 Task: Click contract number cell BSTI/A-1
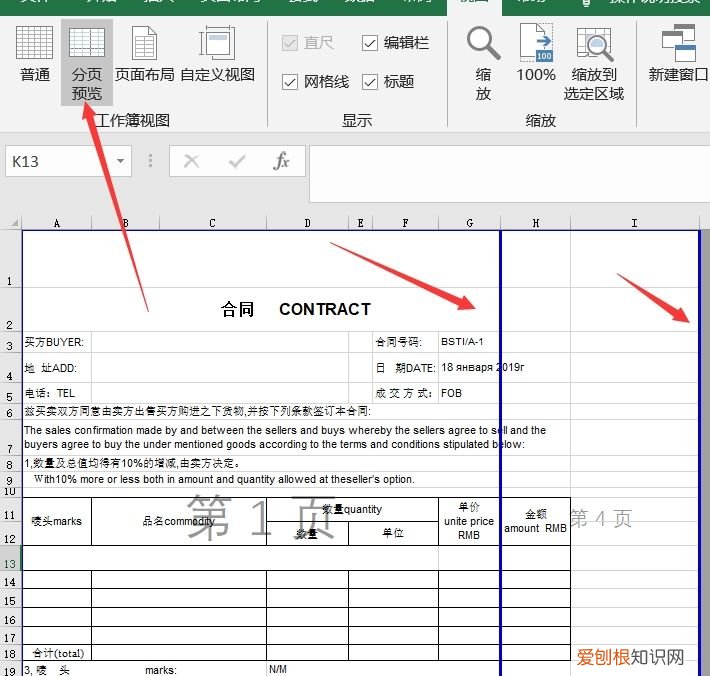(x=470, y=342)
